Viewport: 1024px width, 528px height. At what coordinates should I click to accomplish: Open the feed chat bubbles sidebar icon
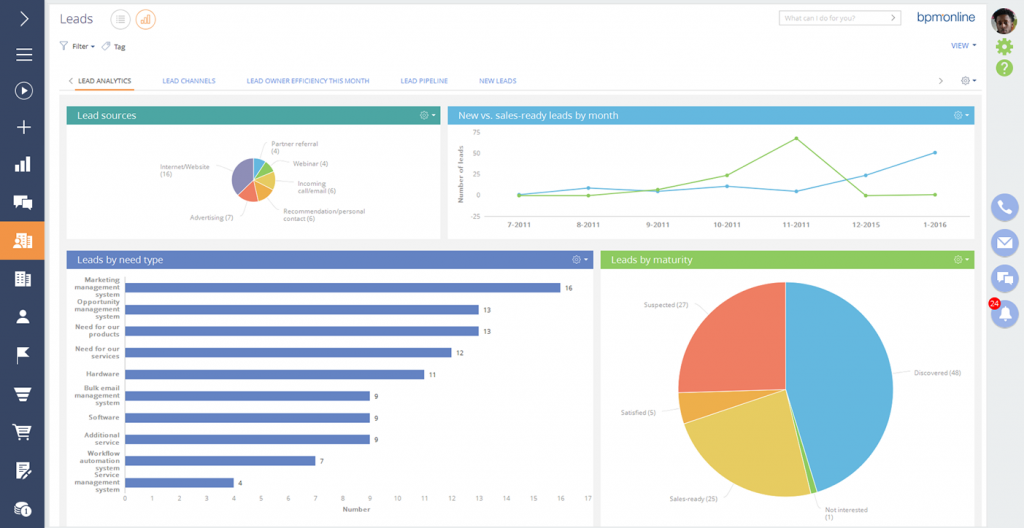[x=23, y=202]
